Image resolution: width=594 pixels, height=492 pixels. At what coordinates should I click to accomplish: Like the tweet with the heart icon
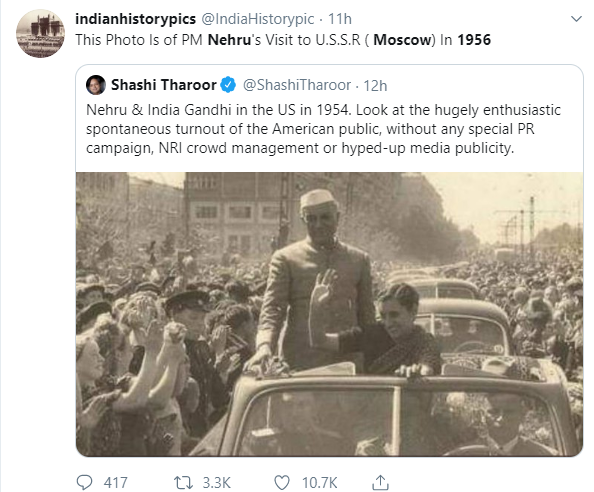[282, 483]
